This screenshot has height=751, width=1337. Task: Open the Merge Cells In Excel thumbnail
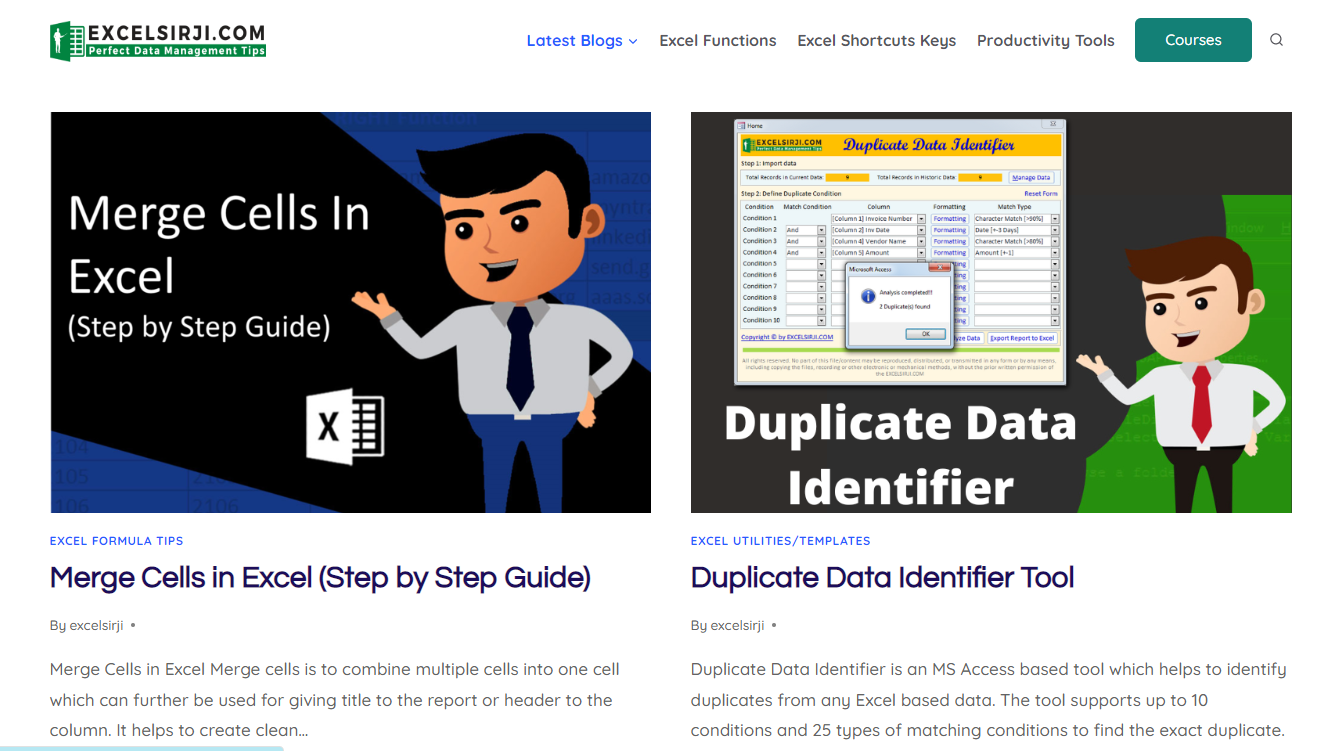pos(351,312)
